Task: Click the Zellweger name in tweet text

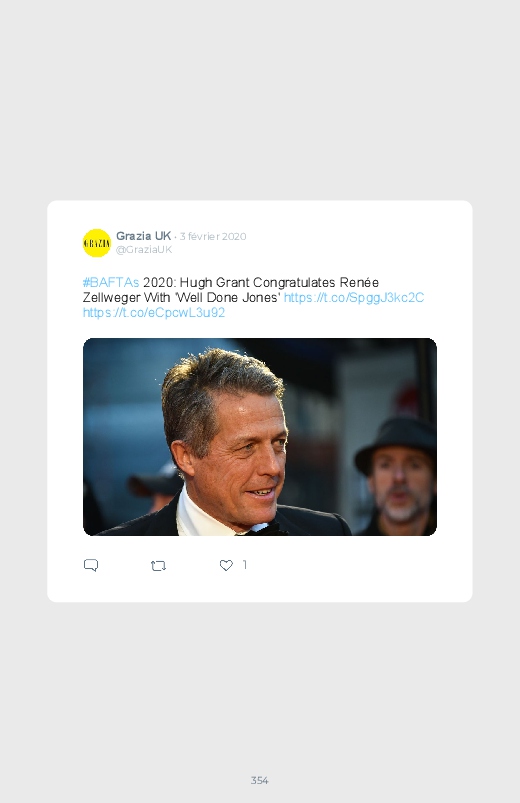Action: pyautogui.click(x=111, y=298)
